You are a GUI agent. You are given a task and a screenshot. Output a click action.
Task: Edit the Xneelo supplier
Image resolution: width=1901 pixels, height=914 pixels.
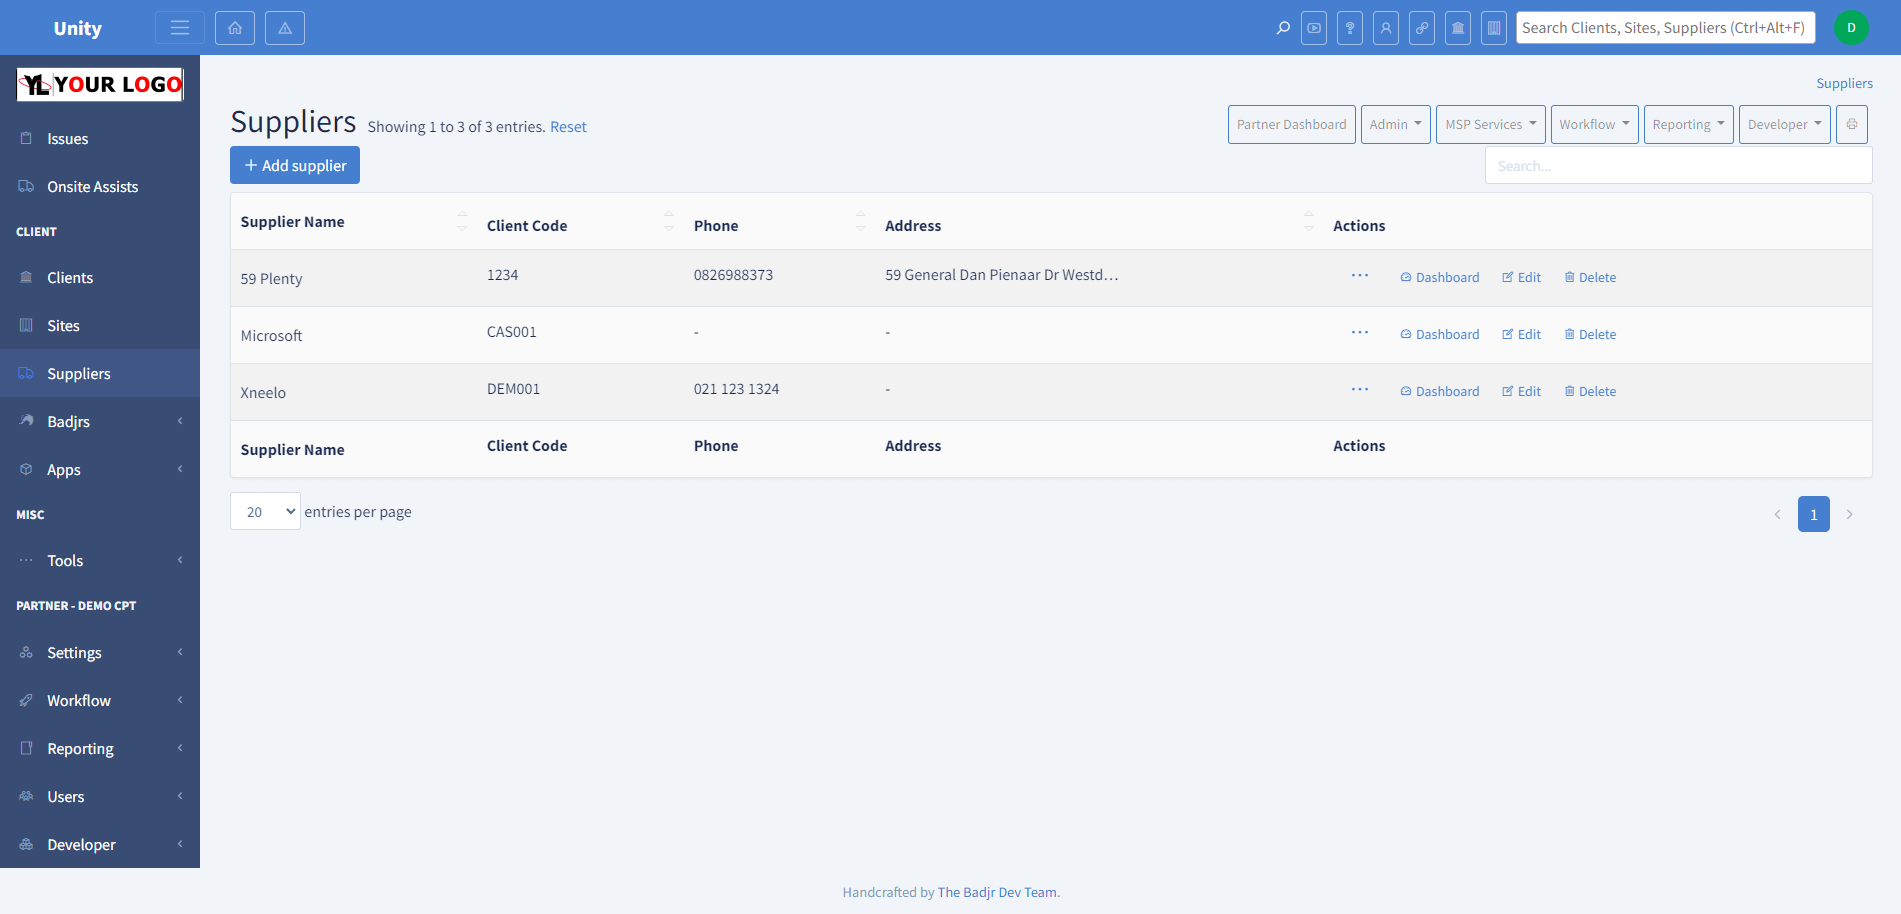1521,392
